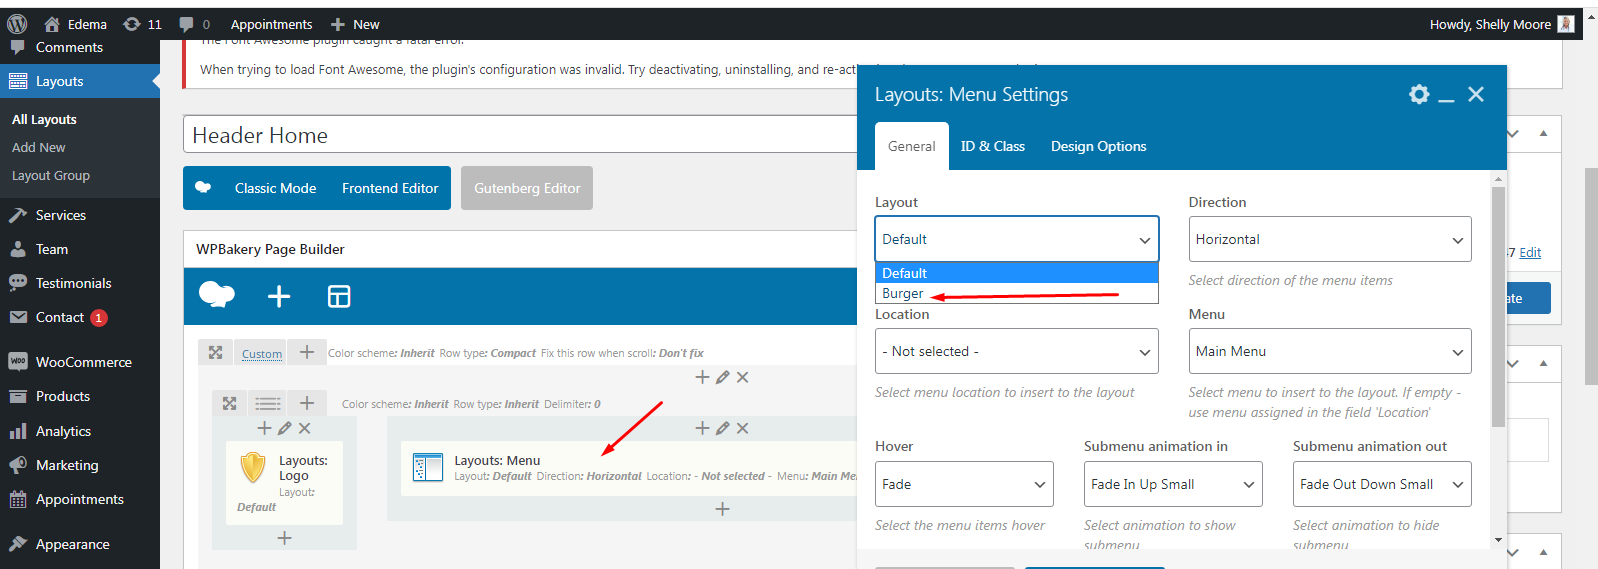Open the 11 pending updates icon
Viewport: 1598px width, 569px height.
[142, 24]
